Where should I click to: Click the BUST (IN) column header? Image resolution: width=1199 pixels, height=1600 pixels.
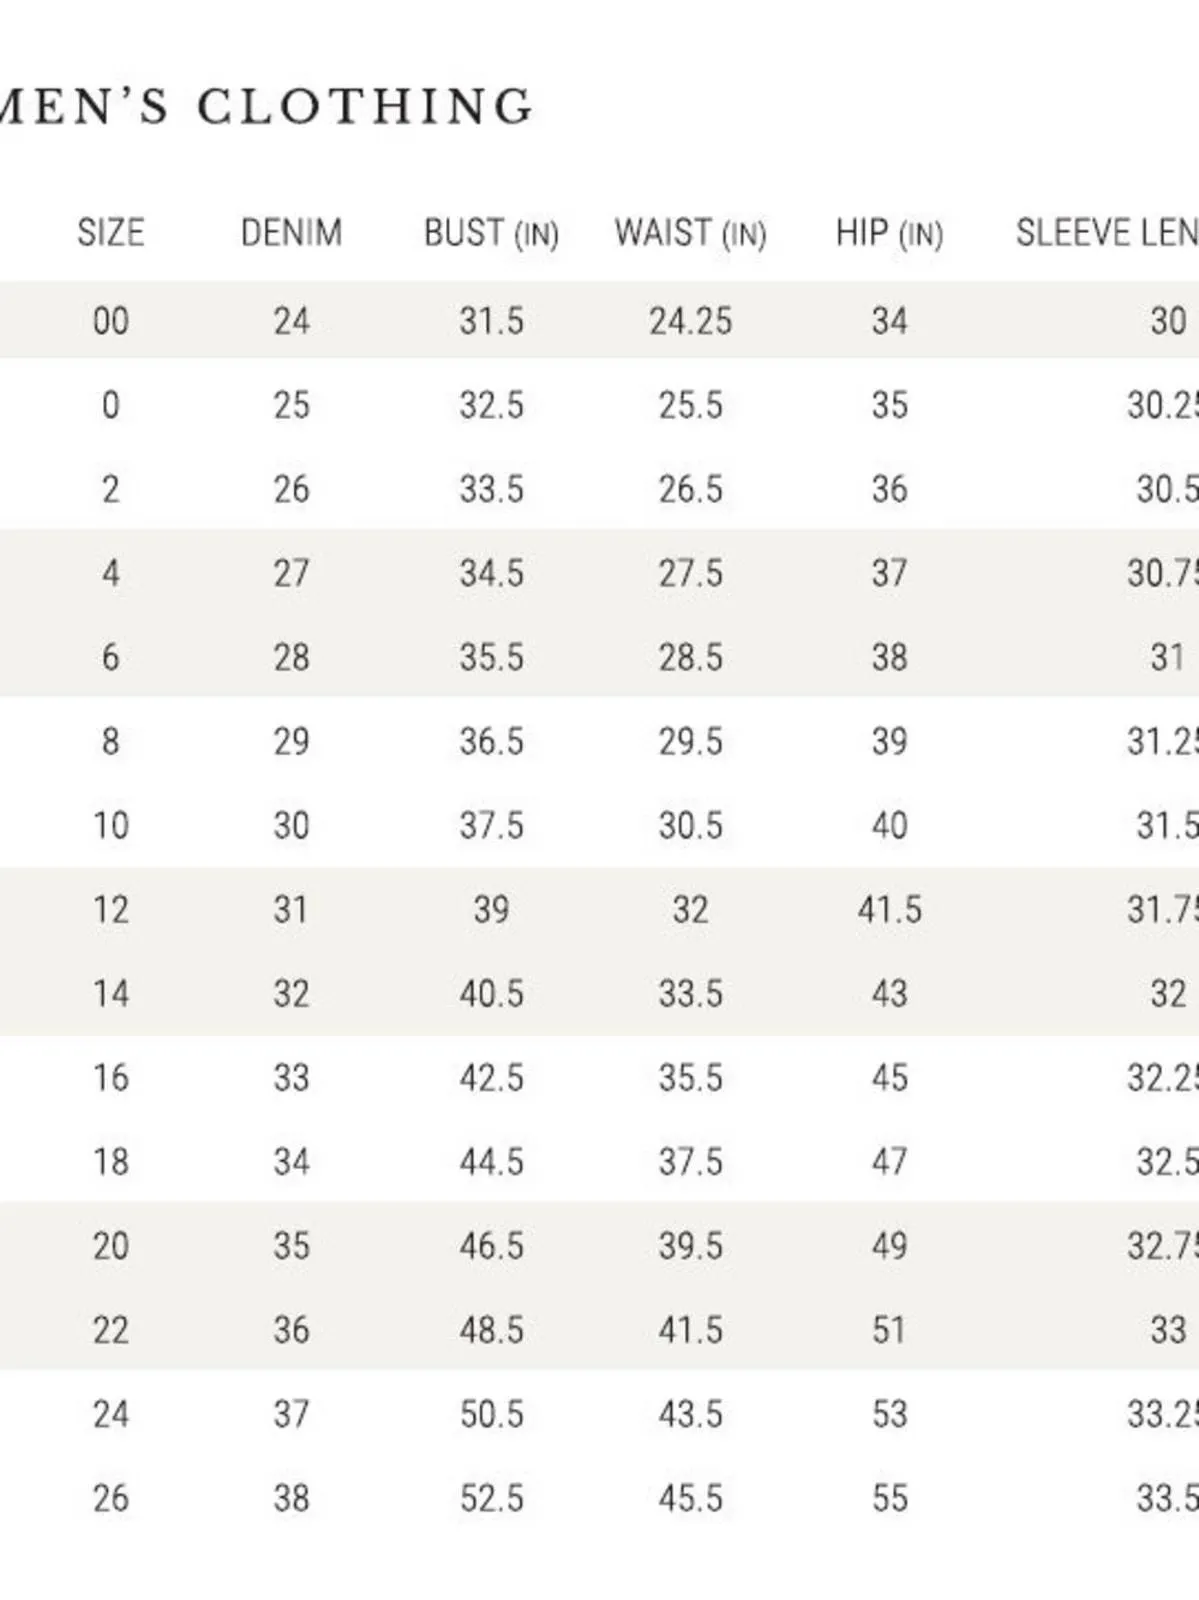click(491, 233)
